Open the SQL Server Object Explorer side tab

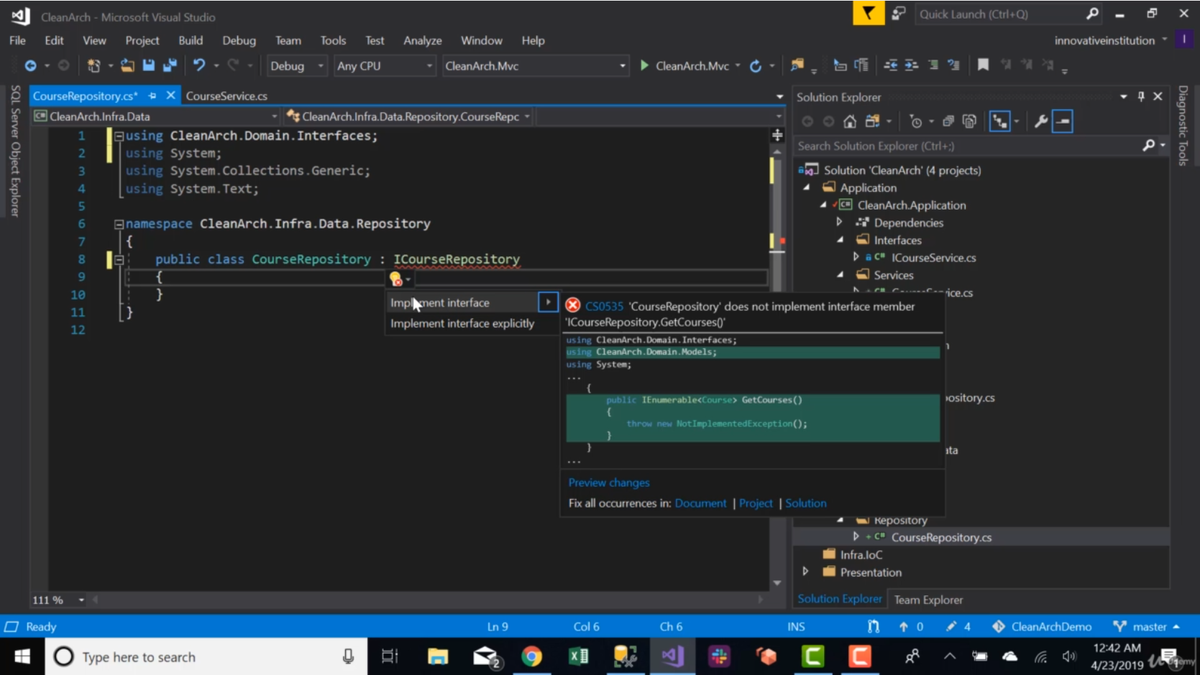click(15, 150)
